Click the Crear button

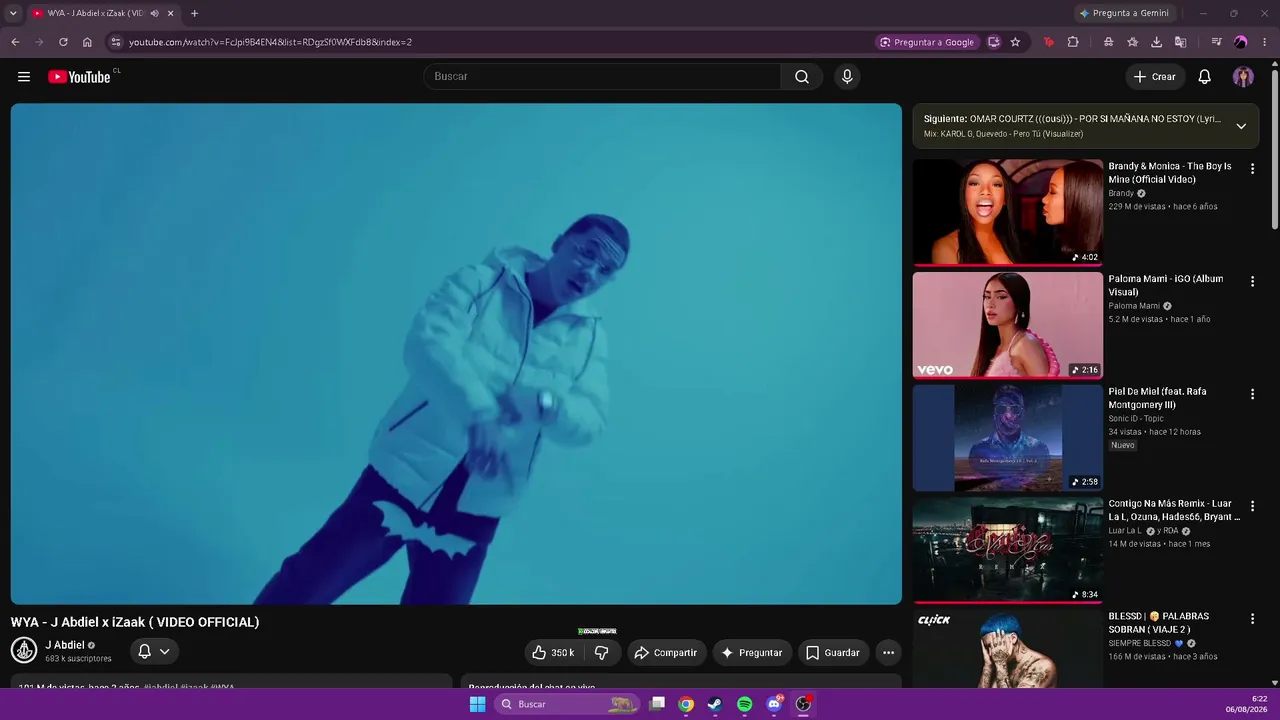(1155, 77)
